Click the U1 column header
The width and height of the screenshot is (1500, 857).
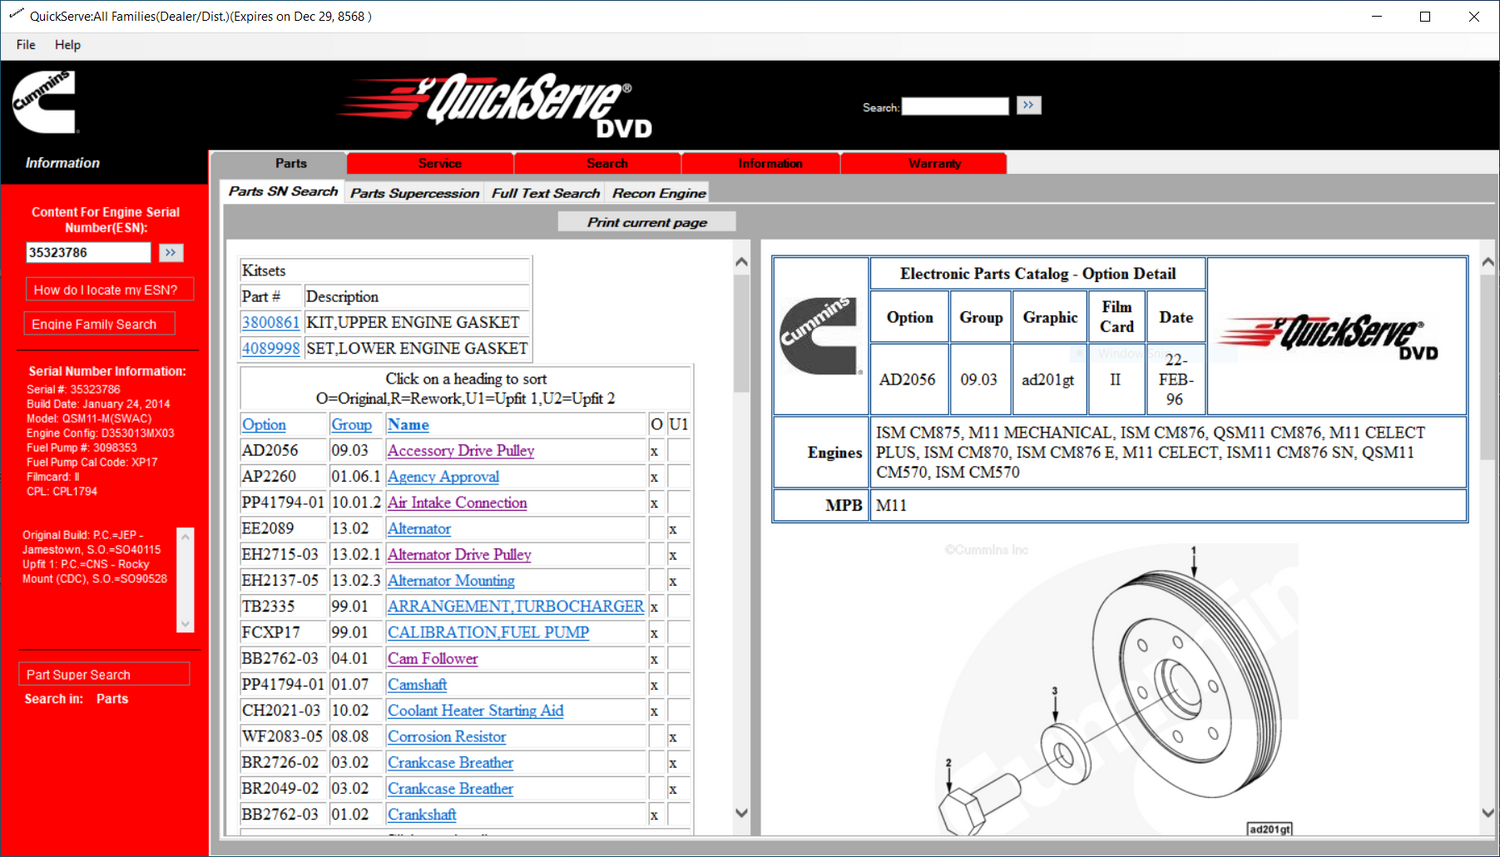679,425
